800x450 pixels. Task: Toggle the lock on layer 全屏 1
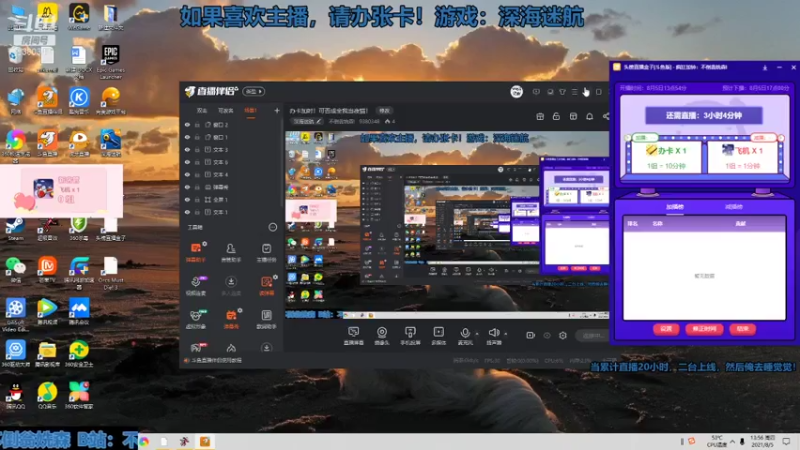pyautogui.click(x=197, y=199)
